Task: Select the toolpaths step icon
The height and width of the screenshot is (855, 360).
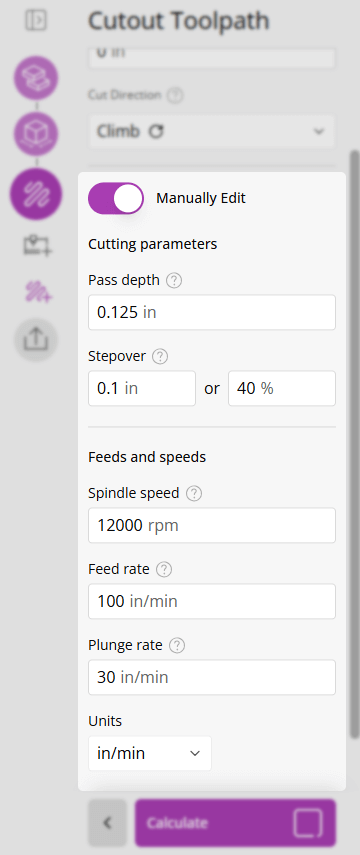Action: coord(36,194)
